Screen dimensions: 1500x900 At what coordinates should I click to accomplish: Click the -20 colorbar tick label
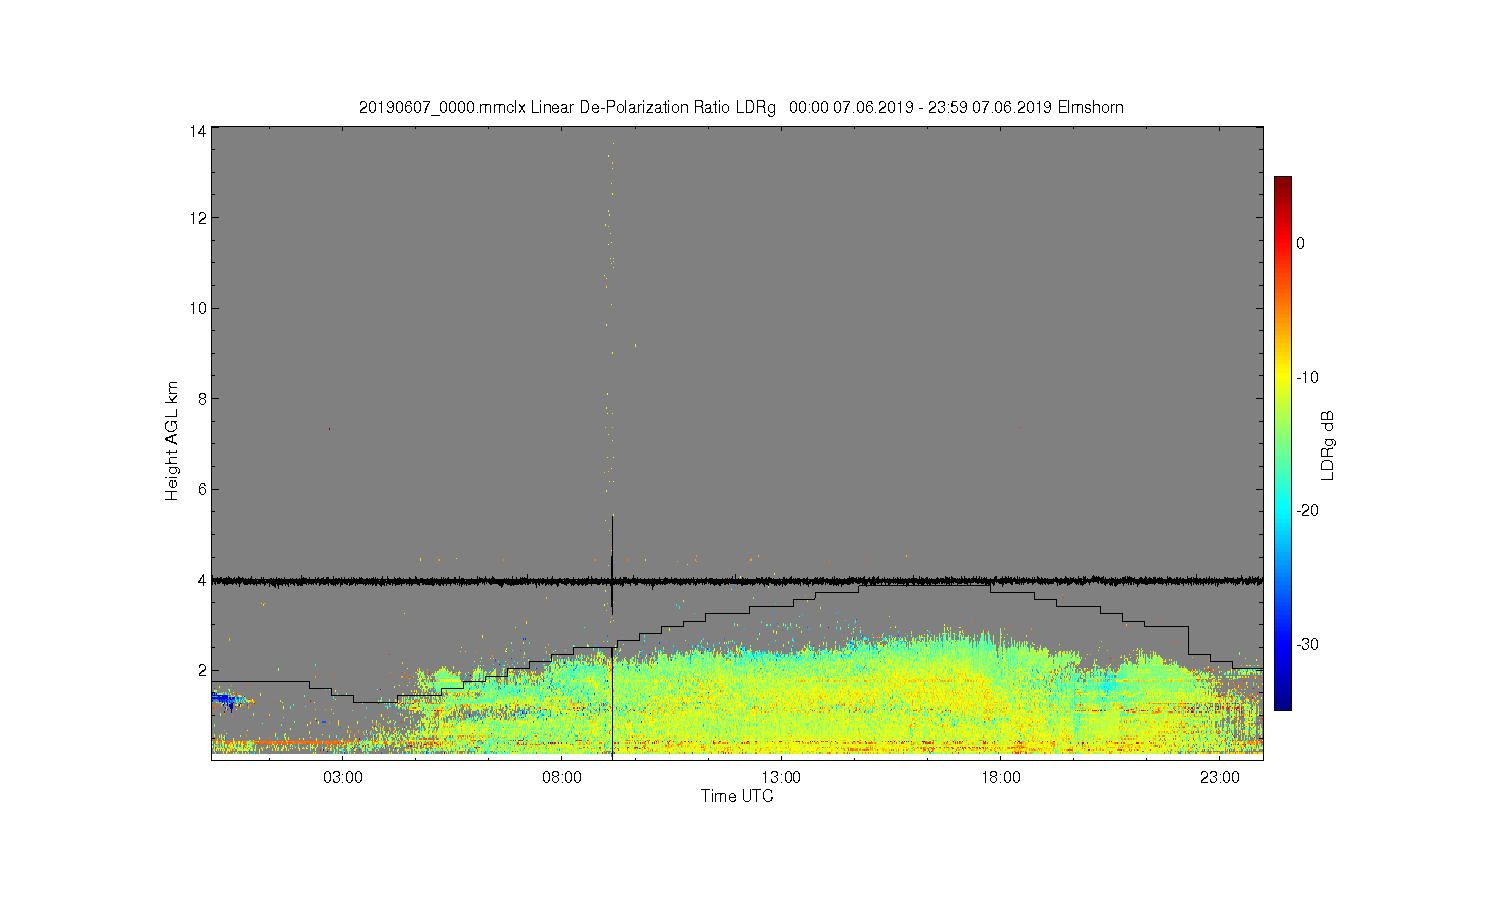(1308, 510)
